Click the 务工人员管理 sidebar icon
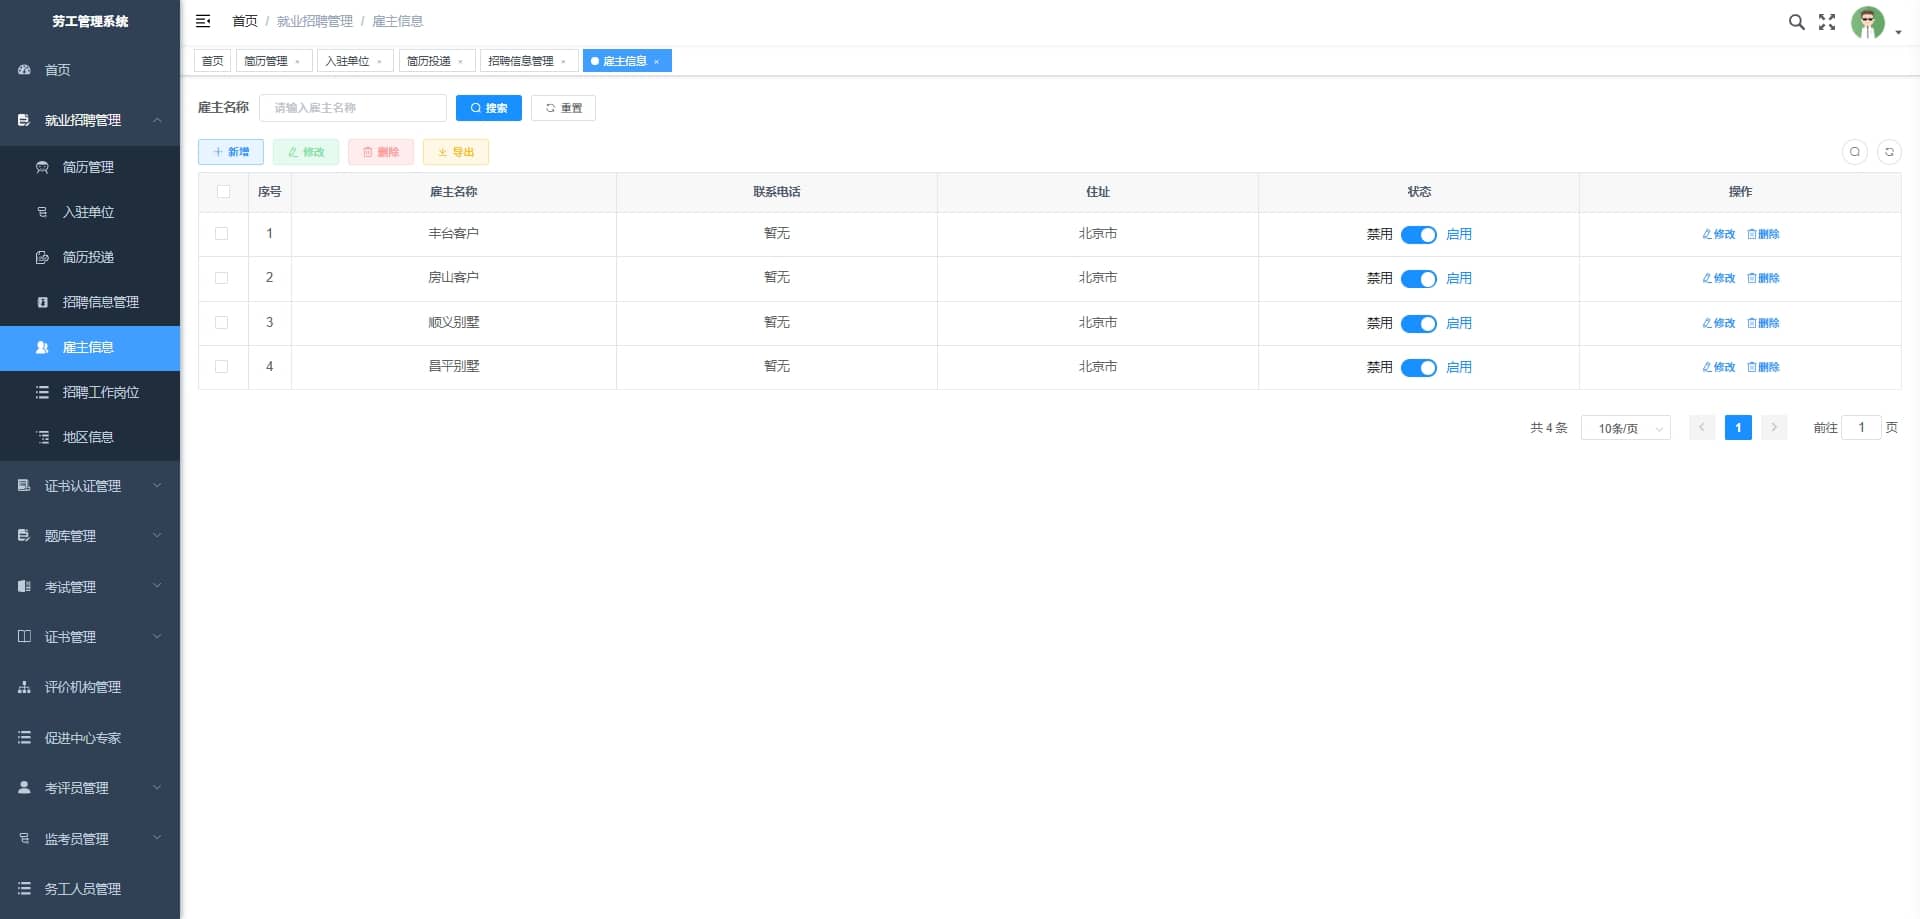The height and width of the screenshot is (919, 1920). [24, 888]
